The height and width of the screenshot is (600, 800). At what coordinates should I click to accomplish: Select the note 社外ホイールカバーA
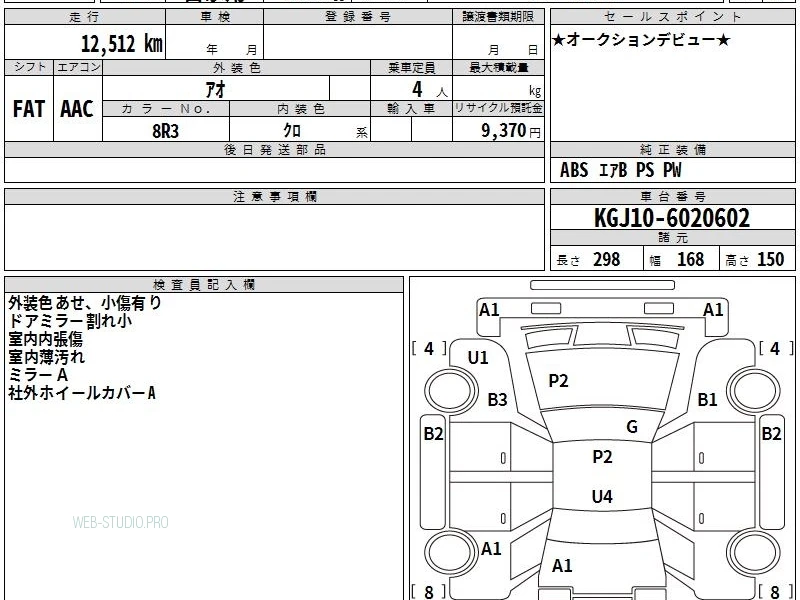tap(82, 393)
